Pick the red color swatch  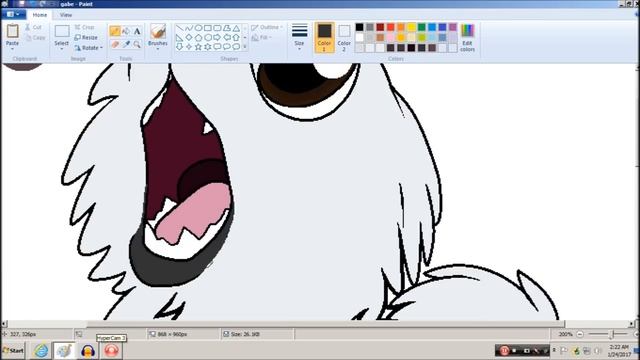(391, 27)
